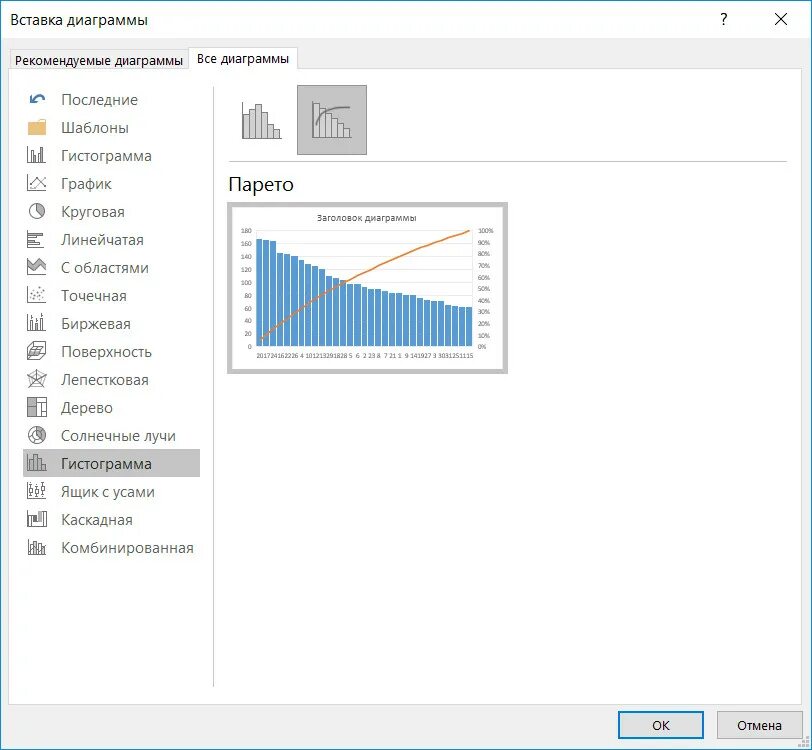
Task: Select the Ящик с усами icon
Action: (x=37, y=491)
